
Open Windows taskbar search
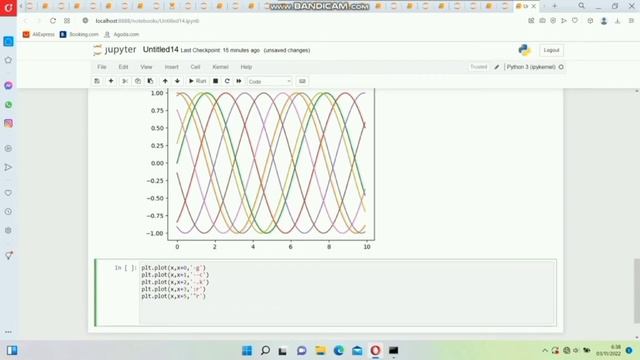coord(265,350)
